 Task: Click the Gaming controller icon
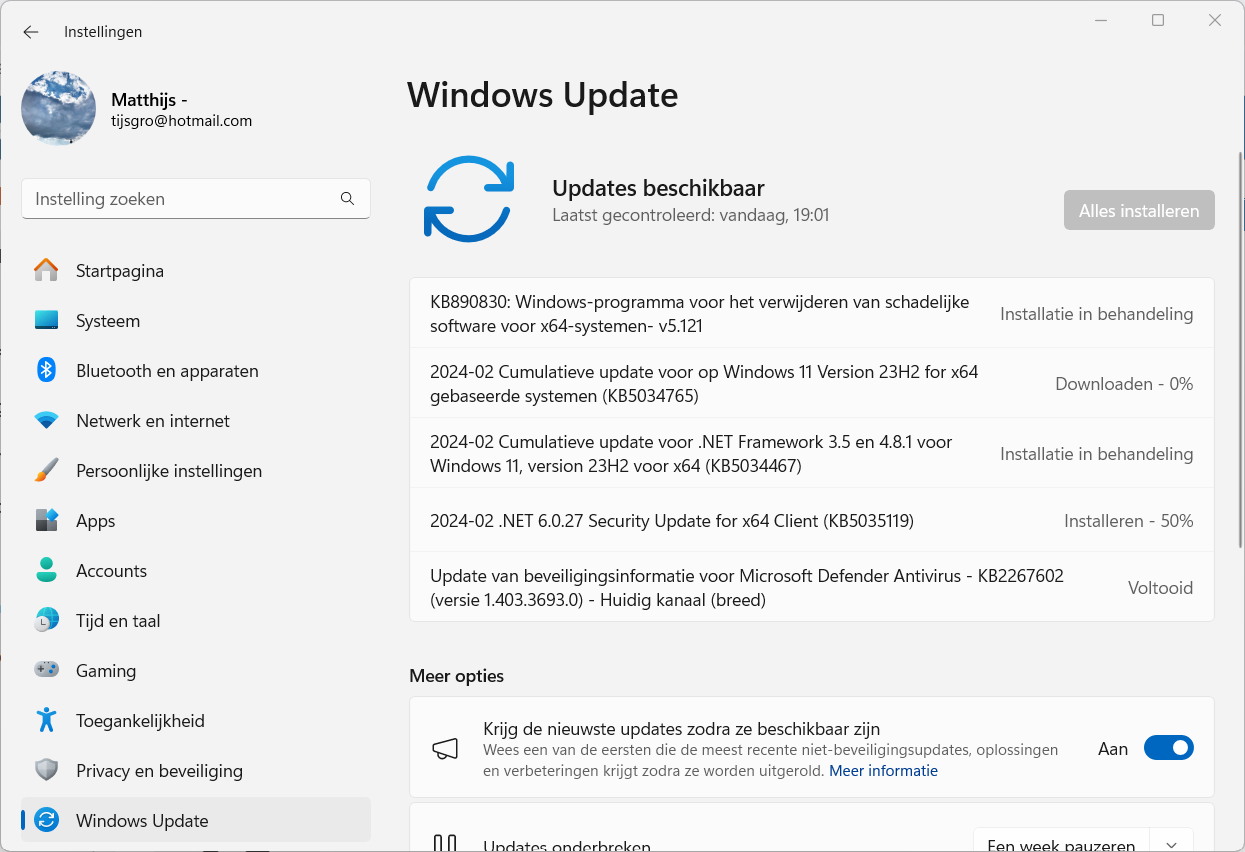tap(46, 671)
